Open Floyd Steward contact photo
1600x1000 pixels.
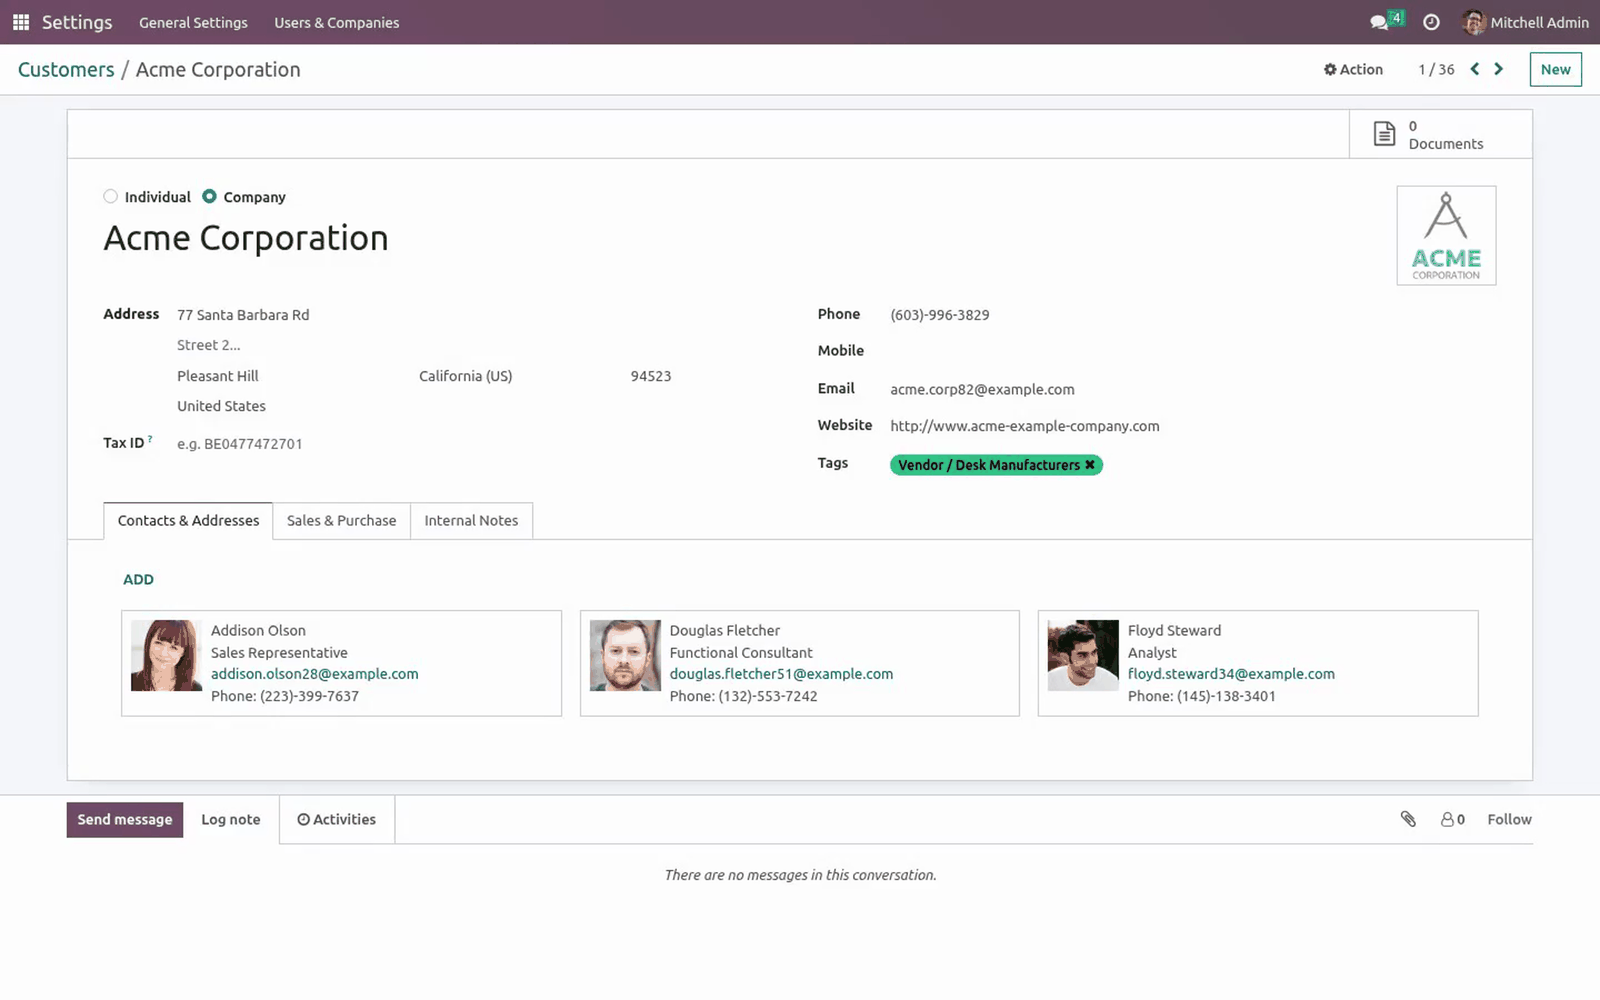pyautogui.click(x=1083, y=655)
